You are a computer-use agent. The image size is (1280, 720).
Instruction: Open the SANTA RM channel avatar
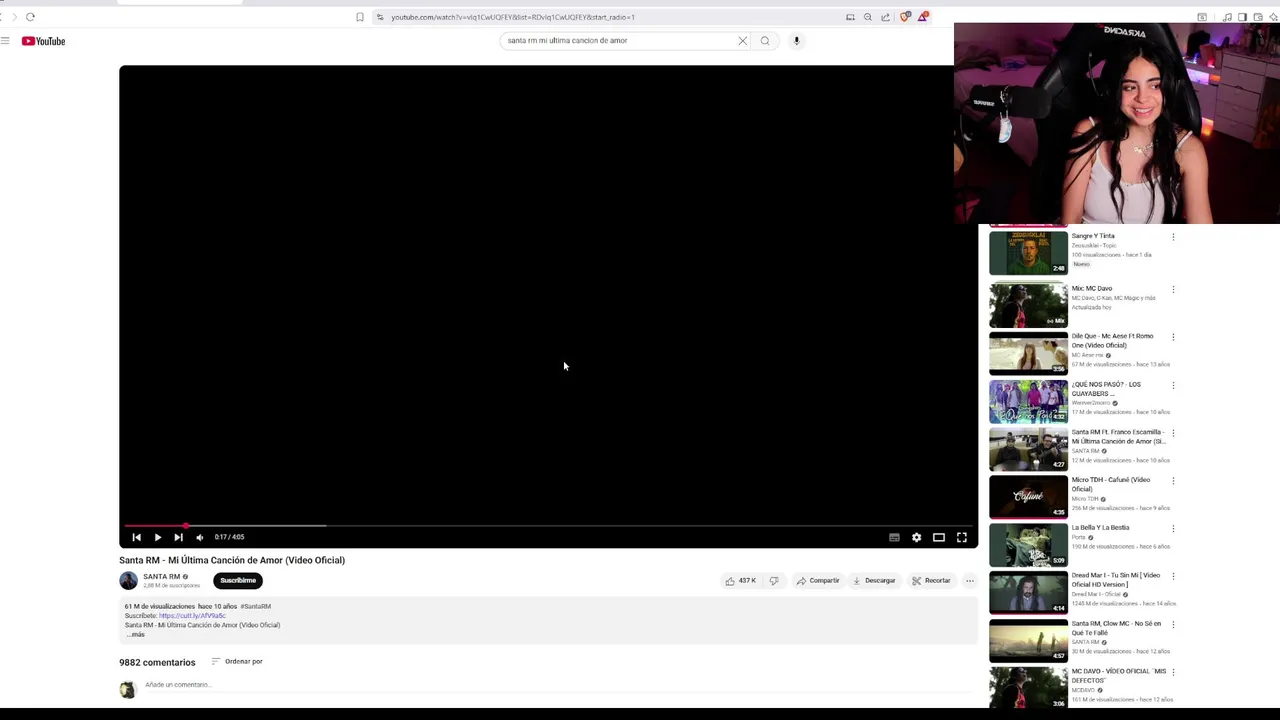coord(128,581)
